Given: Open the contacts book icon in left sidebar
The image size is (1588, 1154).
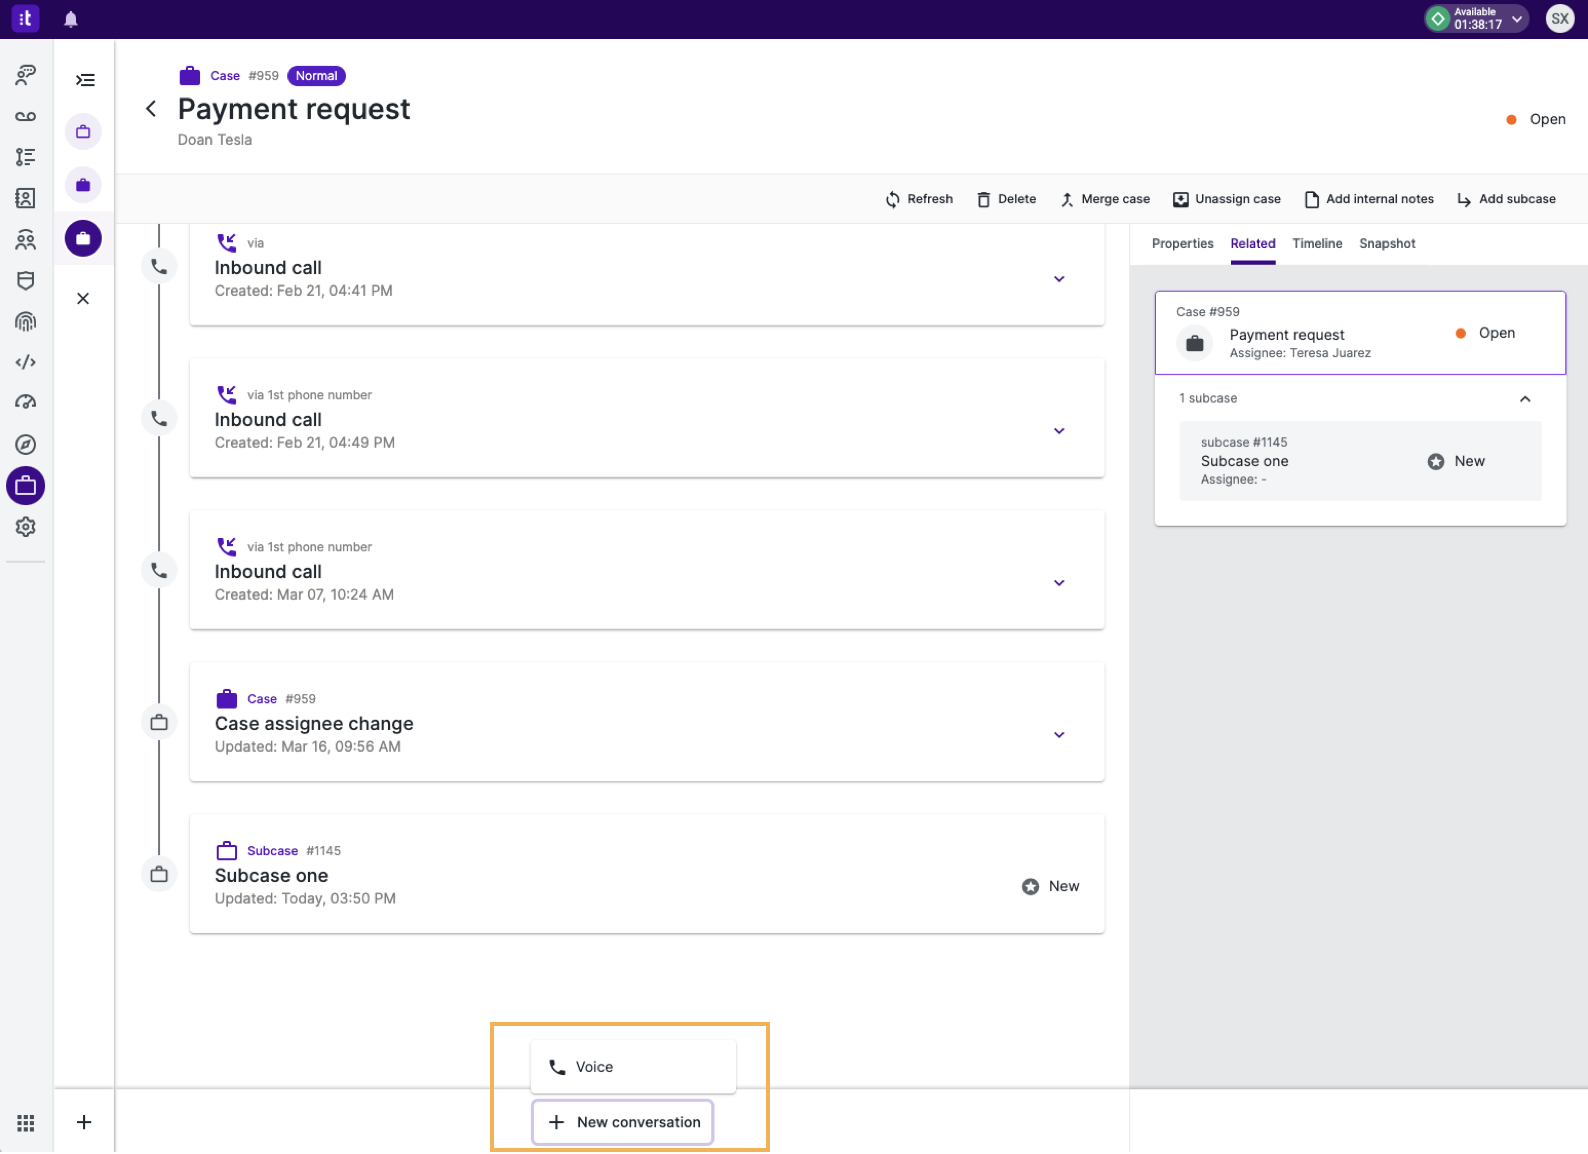Looking at the screenshot, I should pyautogui.click(x=26, y=198).
